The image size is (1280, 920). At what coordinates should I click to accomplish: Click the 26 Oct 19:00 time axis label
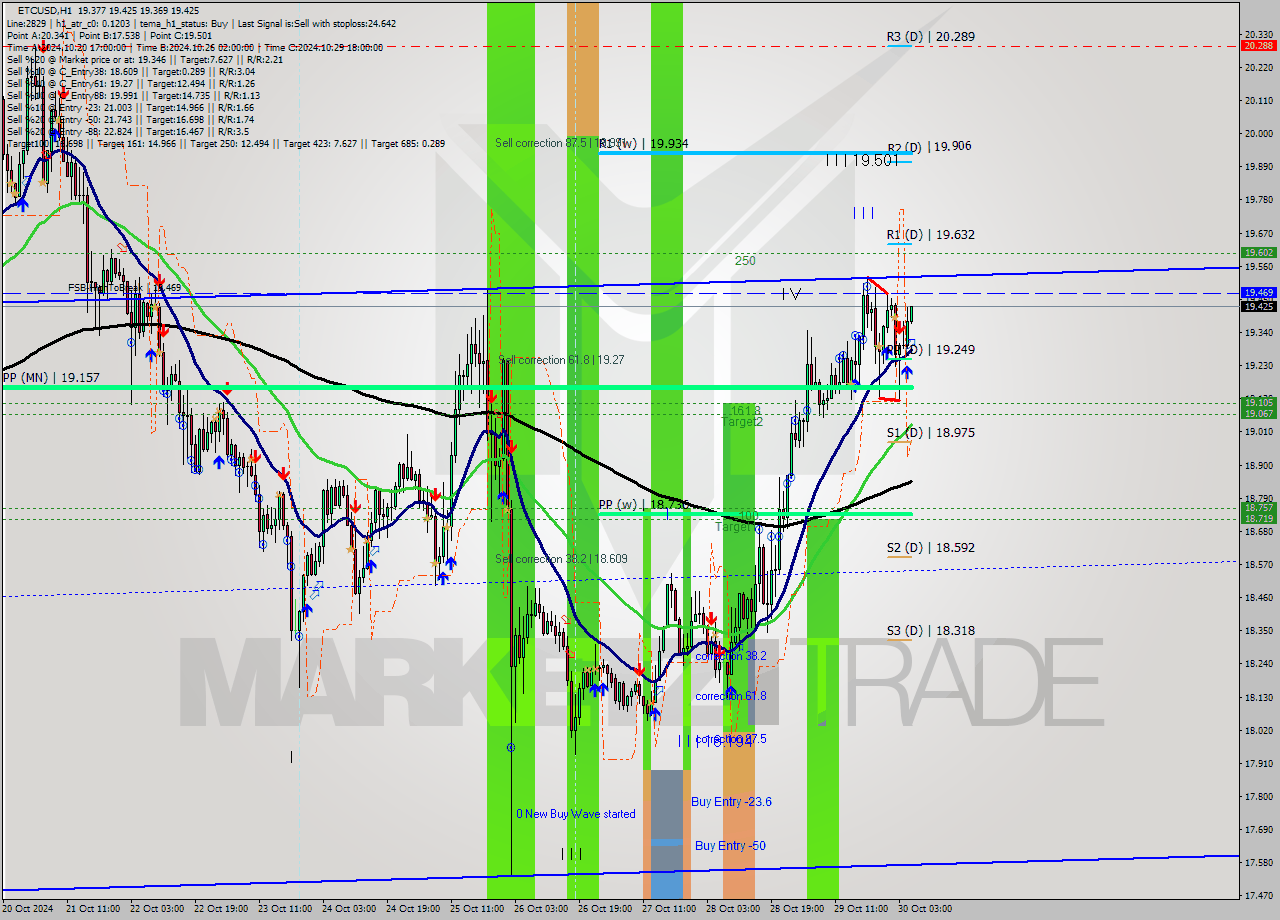coord(604,909)
